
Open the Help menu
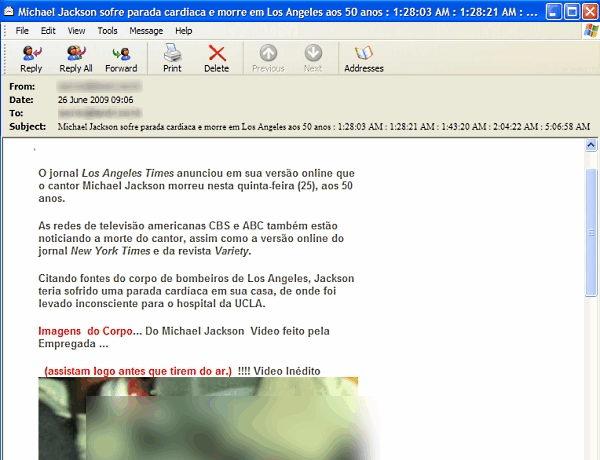184,31
